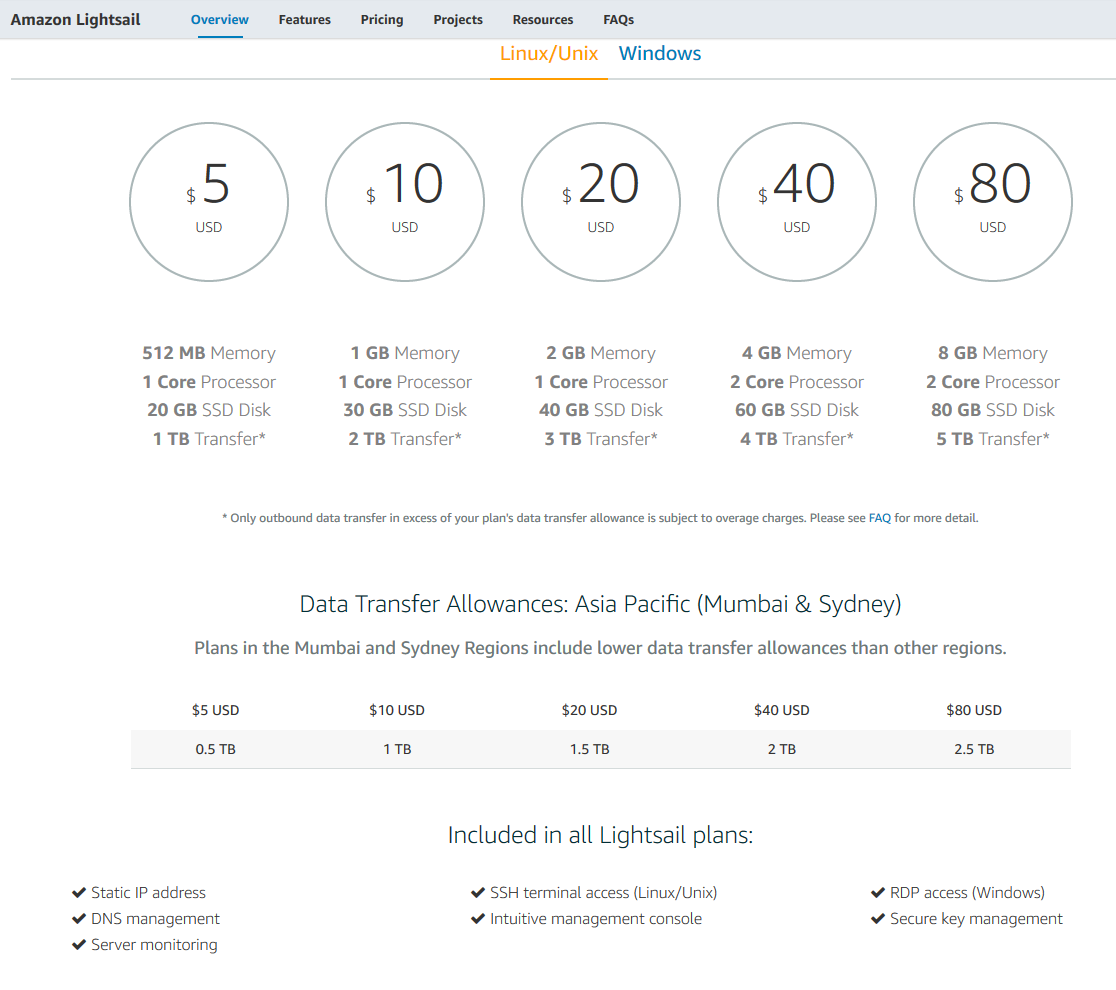1116x990 pixels.
Task: Go to the Features tab
Action: pyautogui.click(x=305, y=20)
